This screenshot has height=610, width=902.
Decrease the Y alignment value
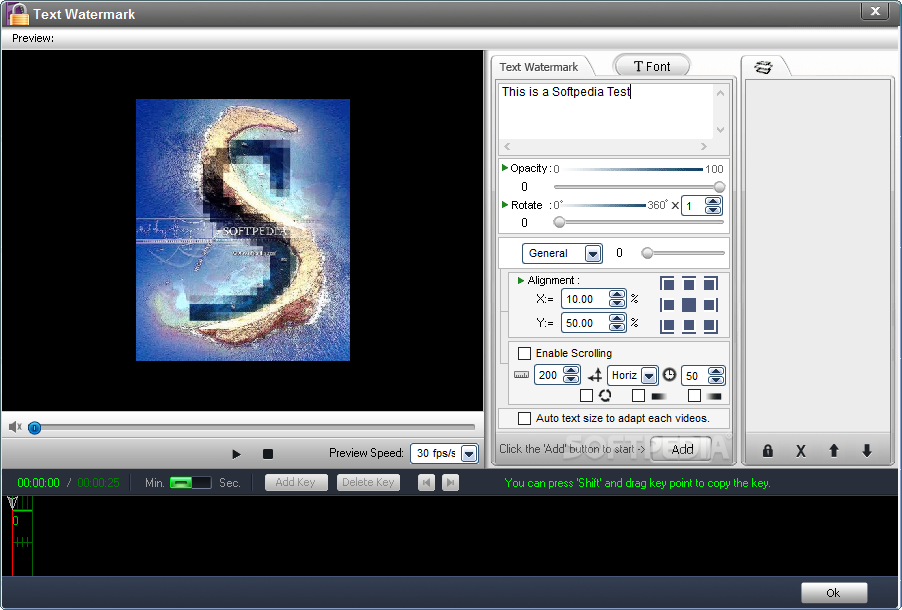click(617, 327)
